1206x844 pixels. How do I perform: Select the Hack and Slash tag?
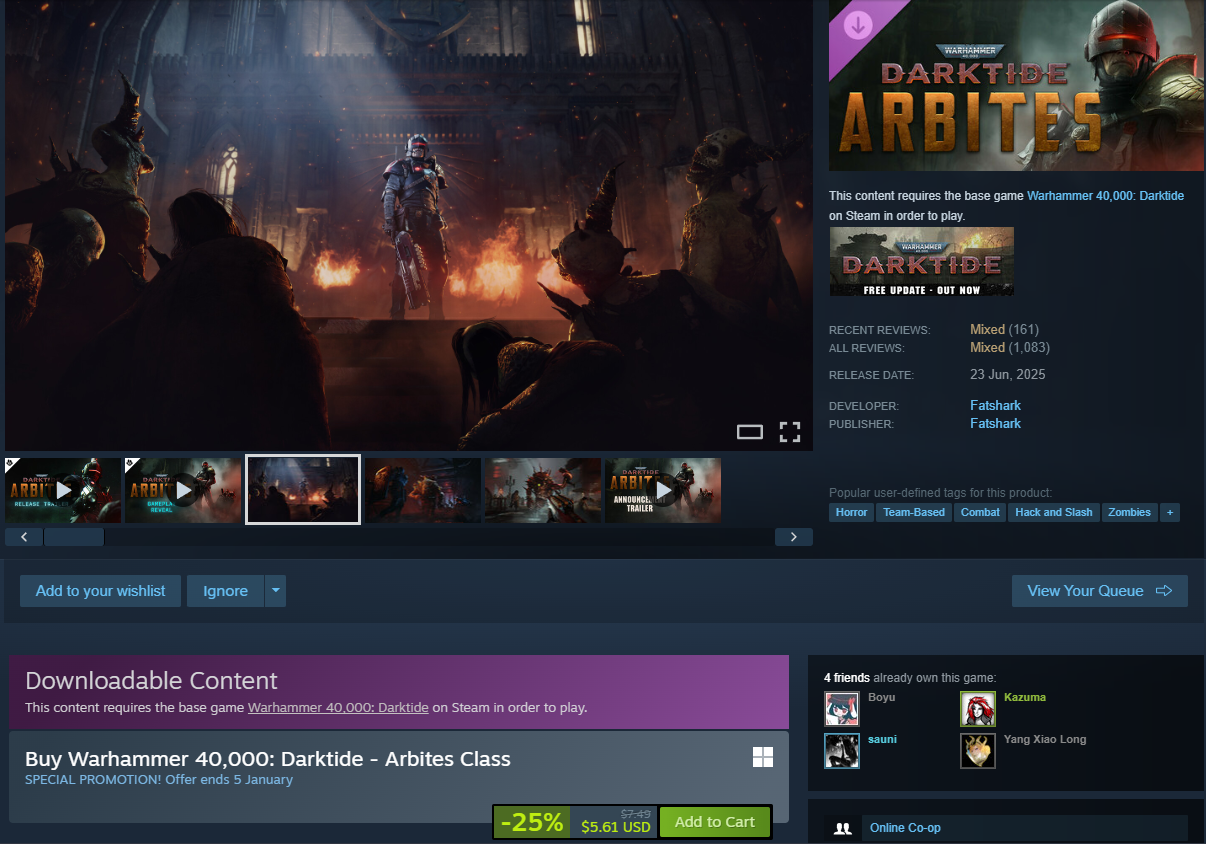pos(1054,512)
